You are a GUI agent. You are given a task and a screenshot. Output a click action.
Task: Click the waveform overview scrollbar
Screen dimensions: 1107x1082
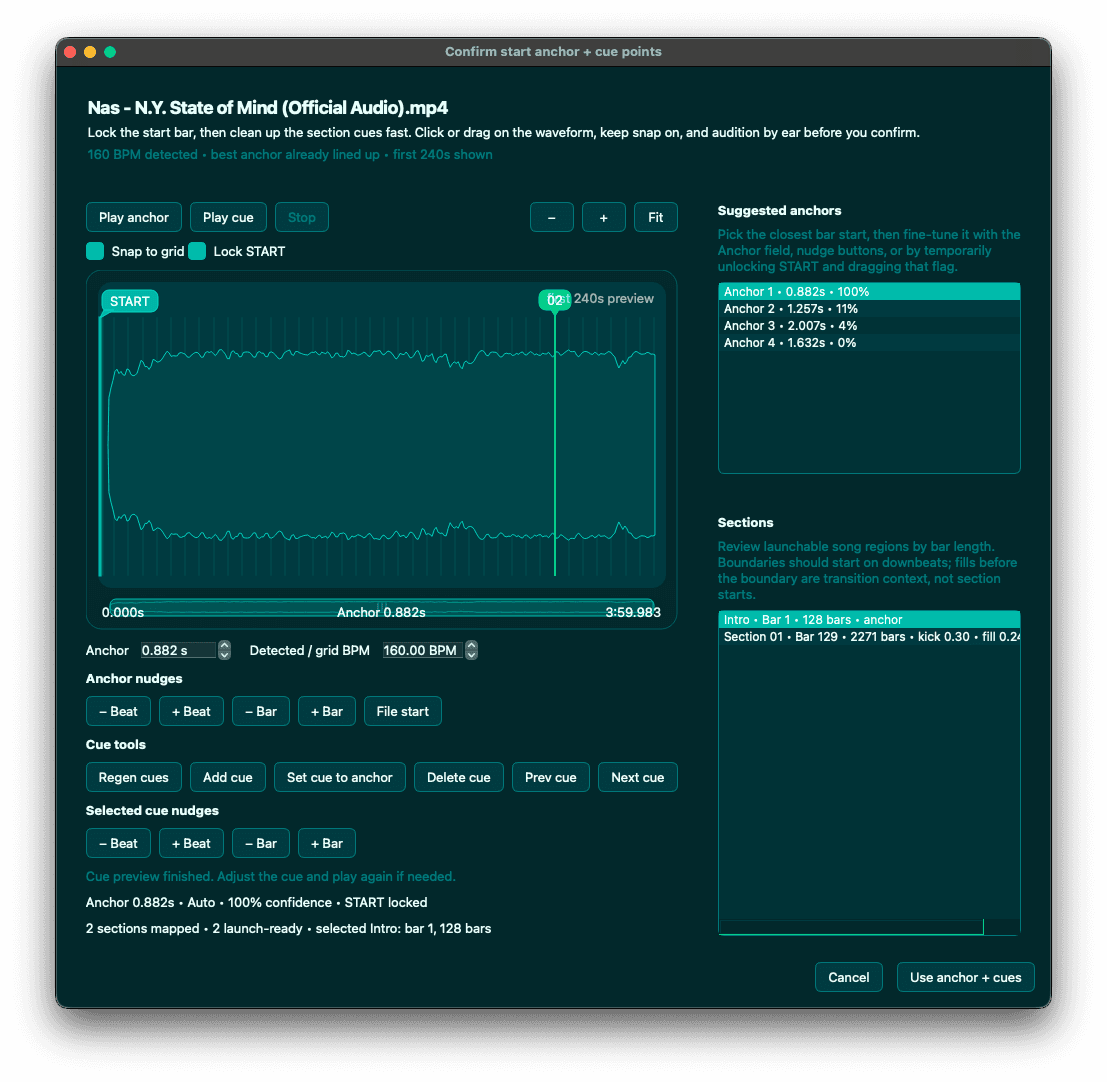(x=381, y=608)
